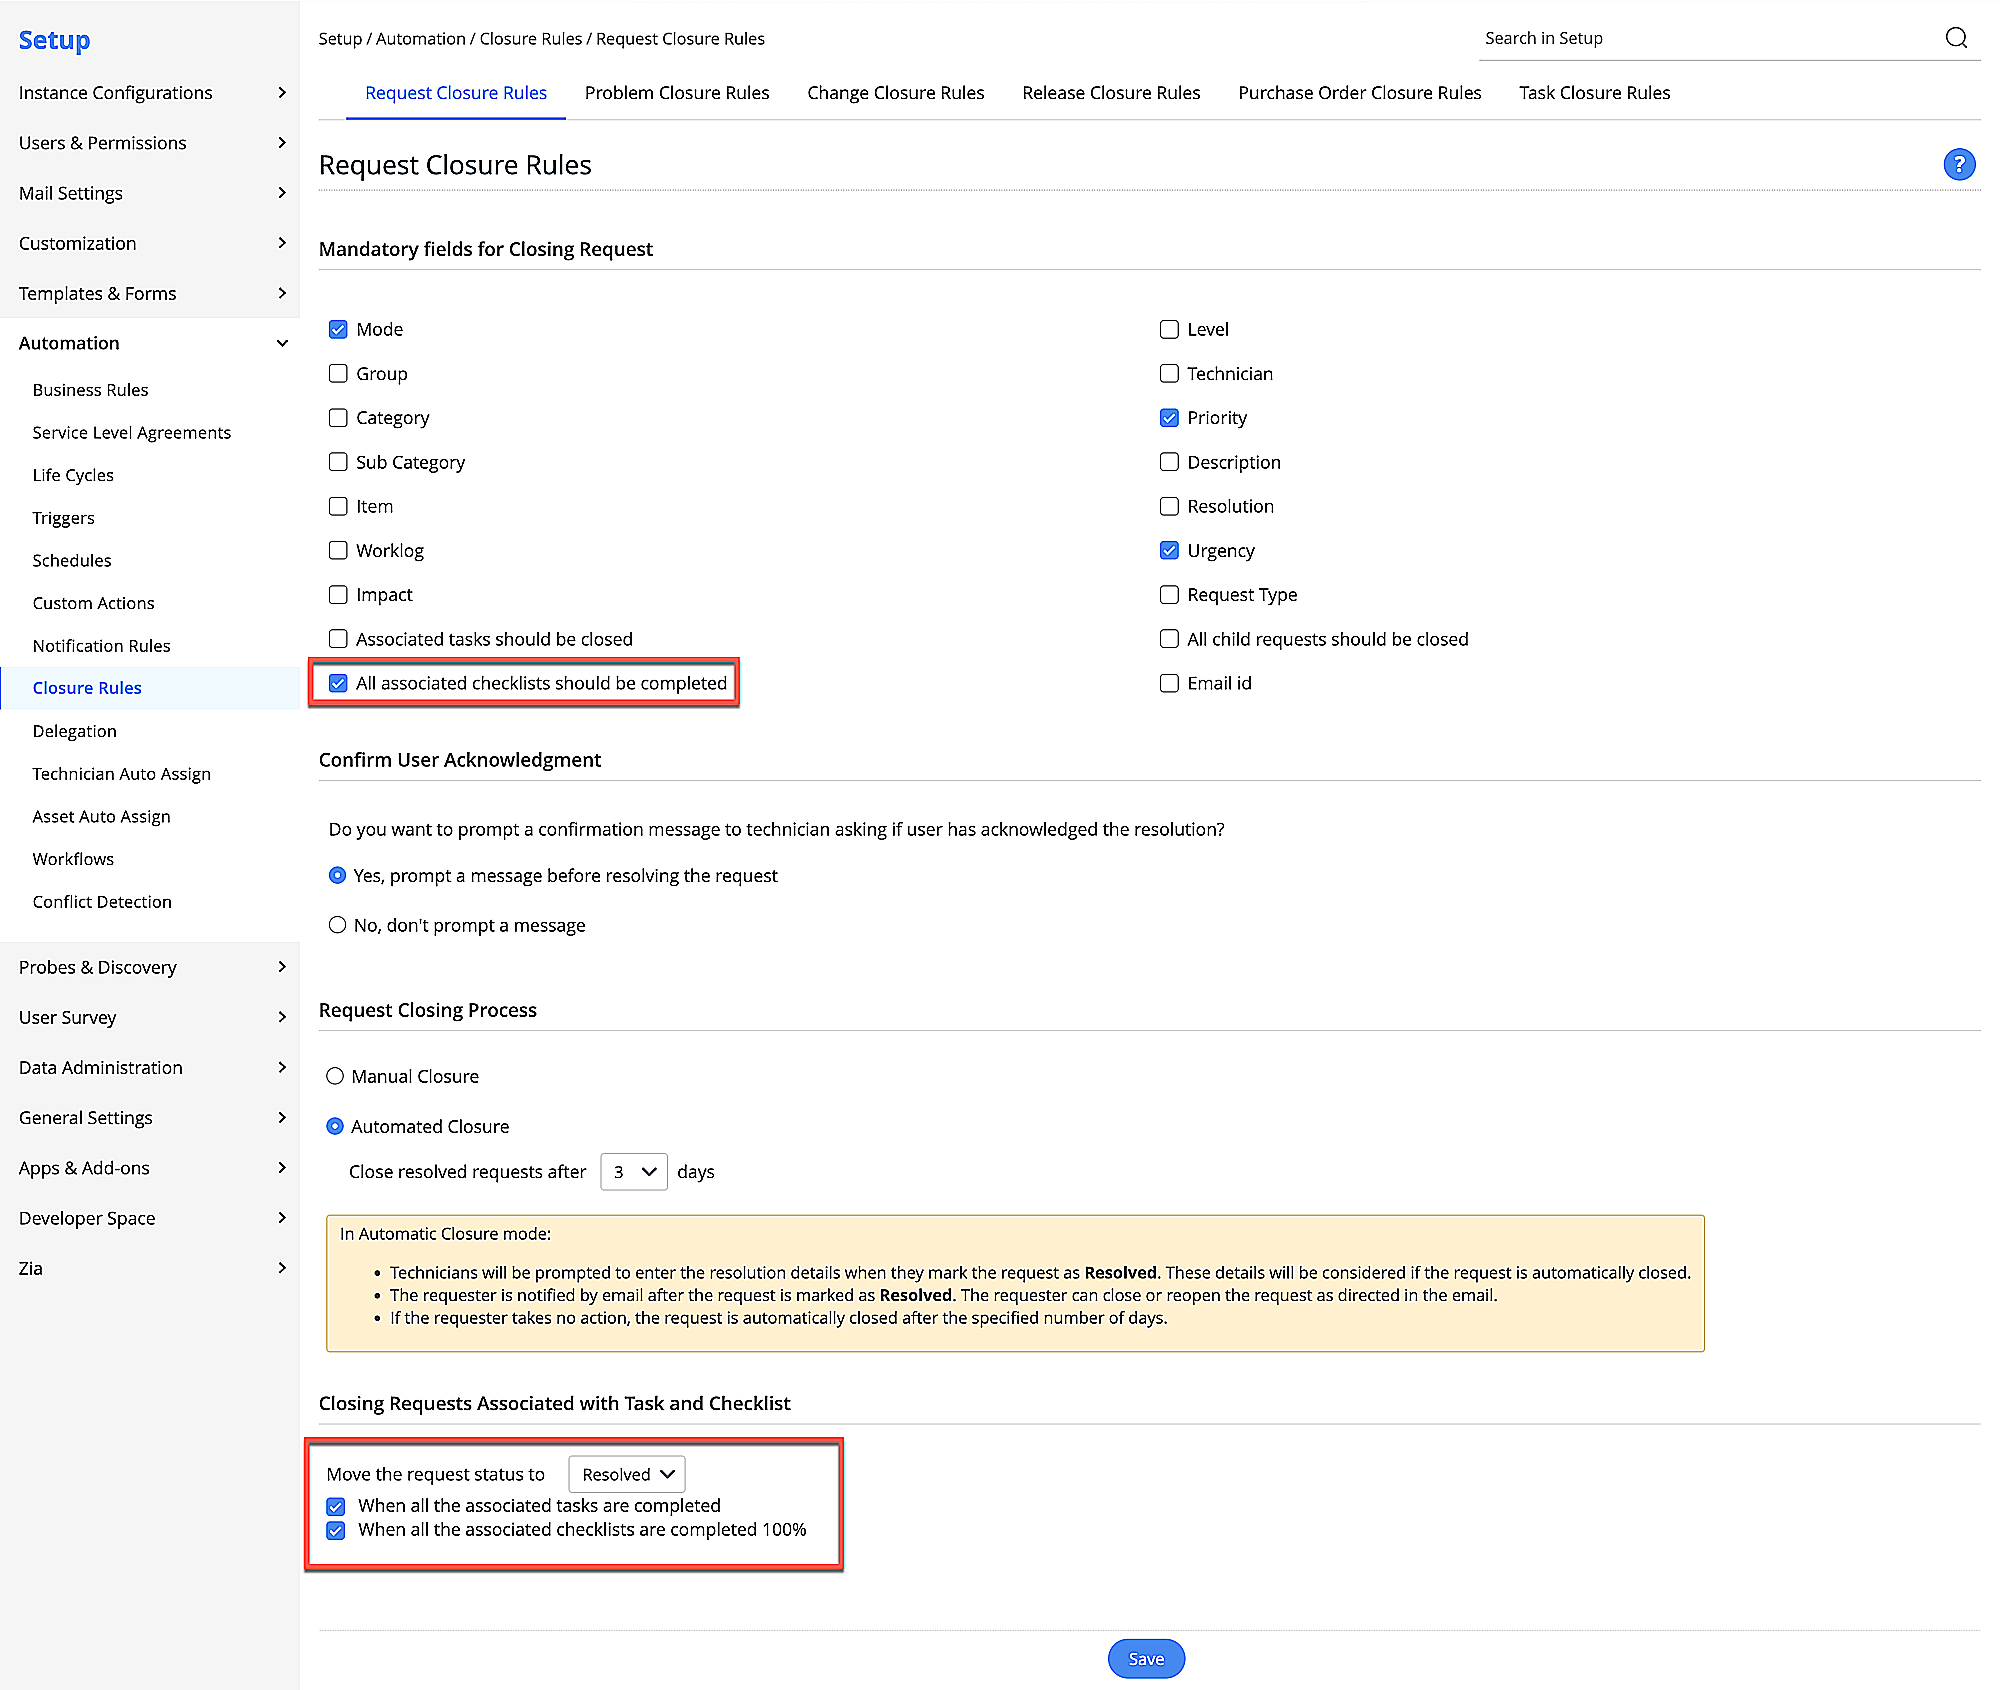Click the search magnifier icon in Setup
The height and width of the screenshot is (1690, 2000).
tap(1957, 38)
